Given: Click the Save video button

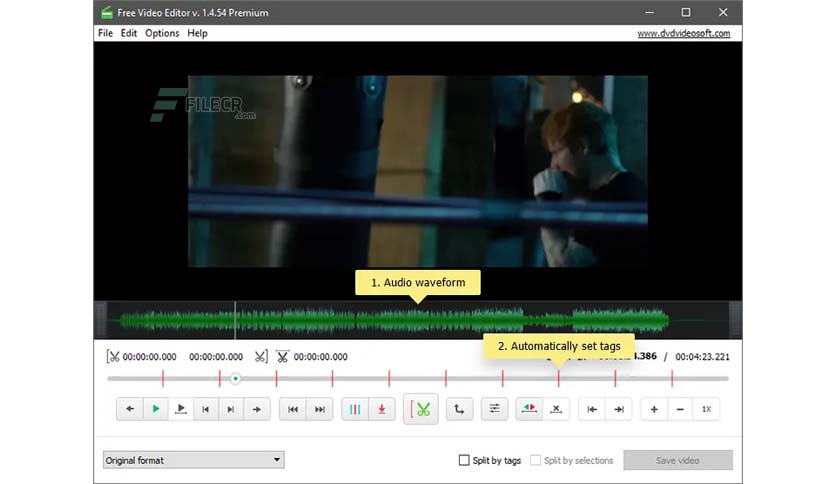Looking at the screenshot, I should [678, 460].
